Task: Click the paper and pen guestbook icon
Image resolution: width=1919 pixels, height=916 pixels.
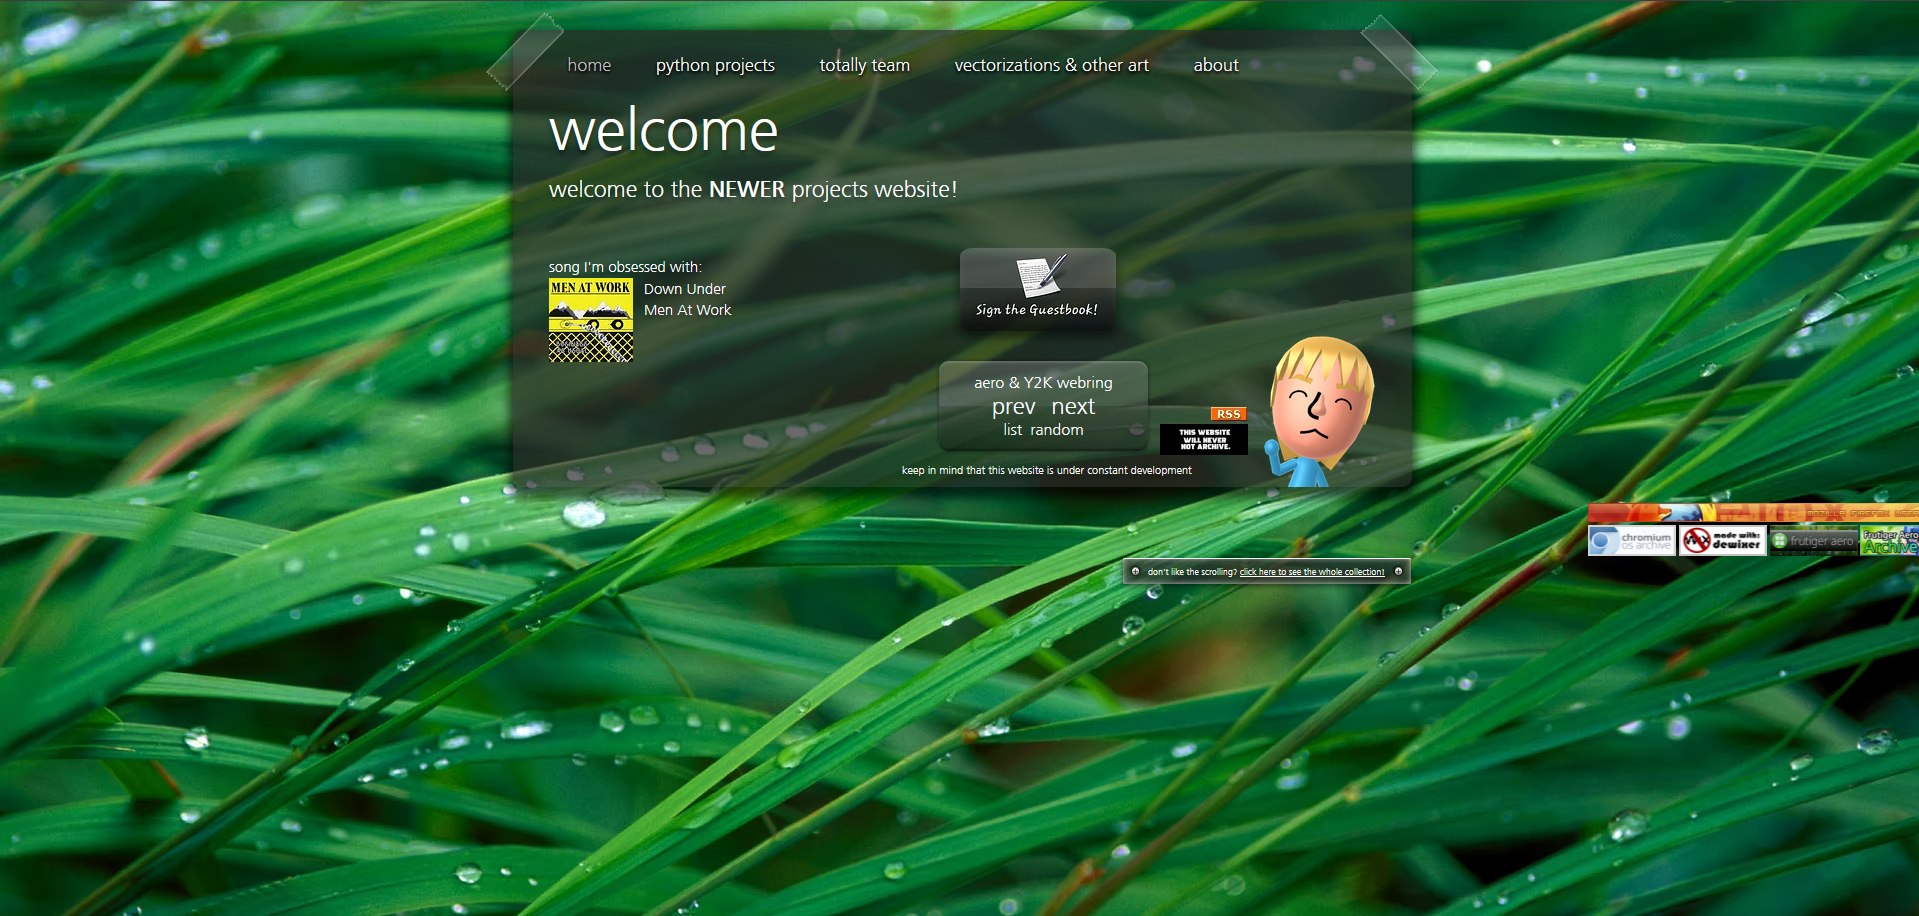Action: 1040,274
